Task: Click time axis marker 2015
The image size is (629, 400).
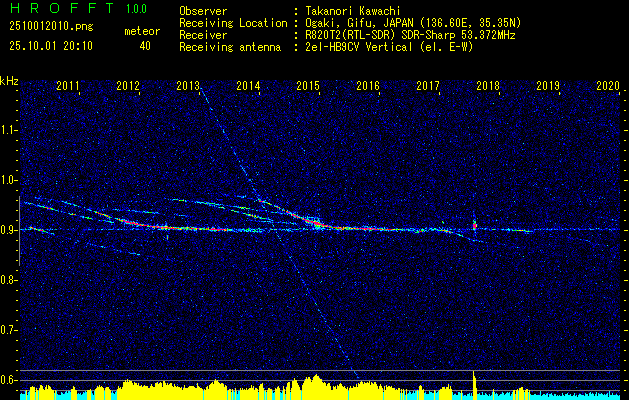Action: click(x=308, y=85)
